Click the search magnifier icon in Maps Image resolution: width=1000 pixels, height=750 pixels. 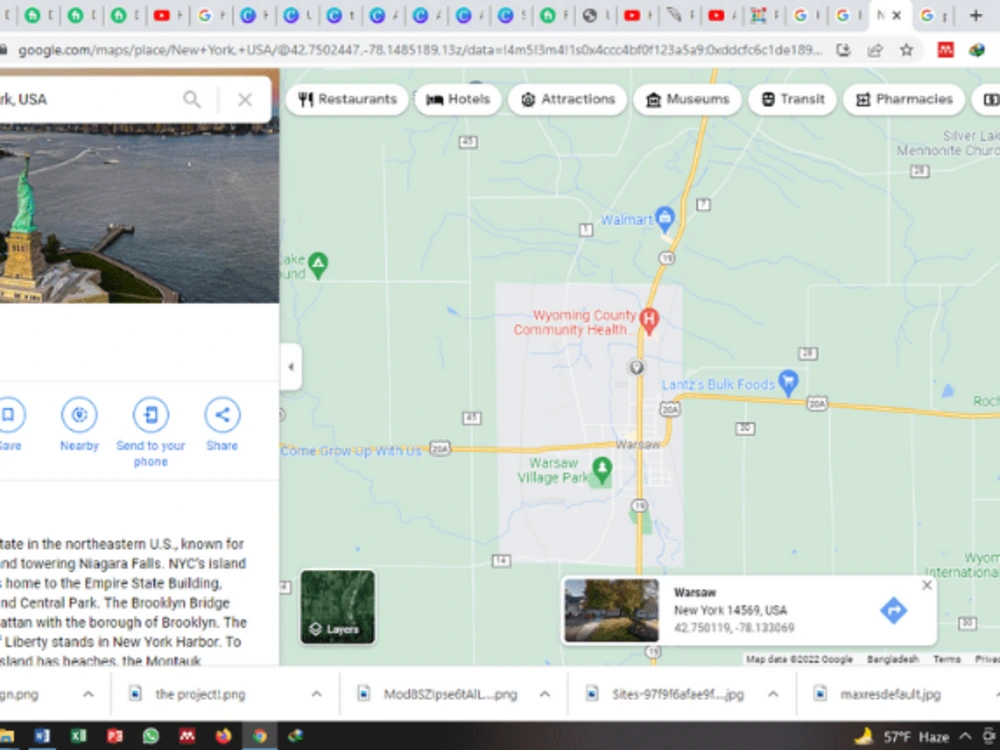point(191,99)
